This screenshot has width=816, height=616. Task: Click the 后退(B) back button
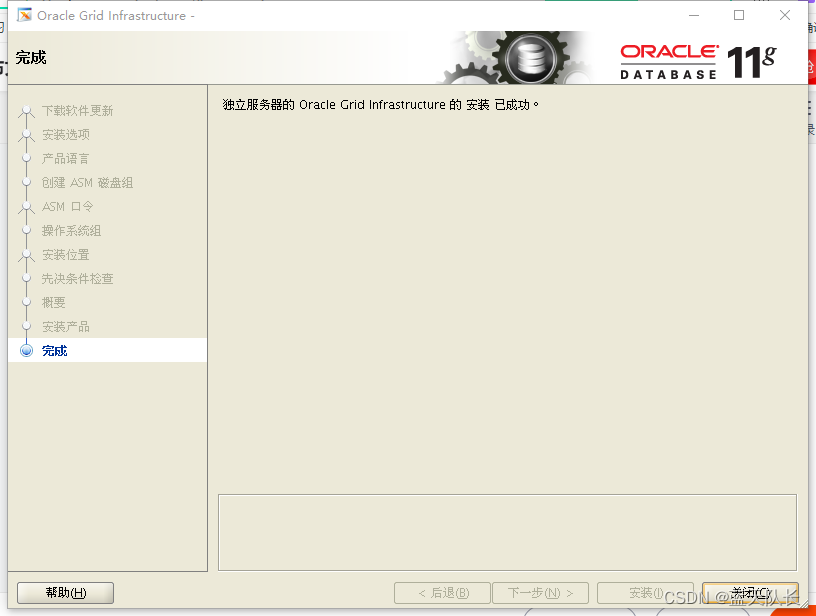[442, 593]
